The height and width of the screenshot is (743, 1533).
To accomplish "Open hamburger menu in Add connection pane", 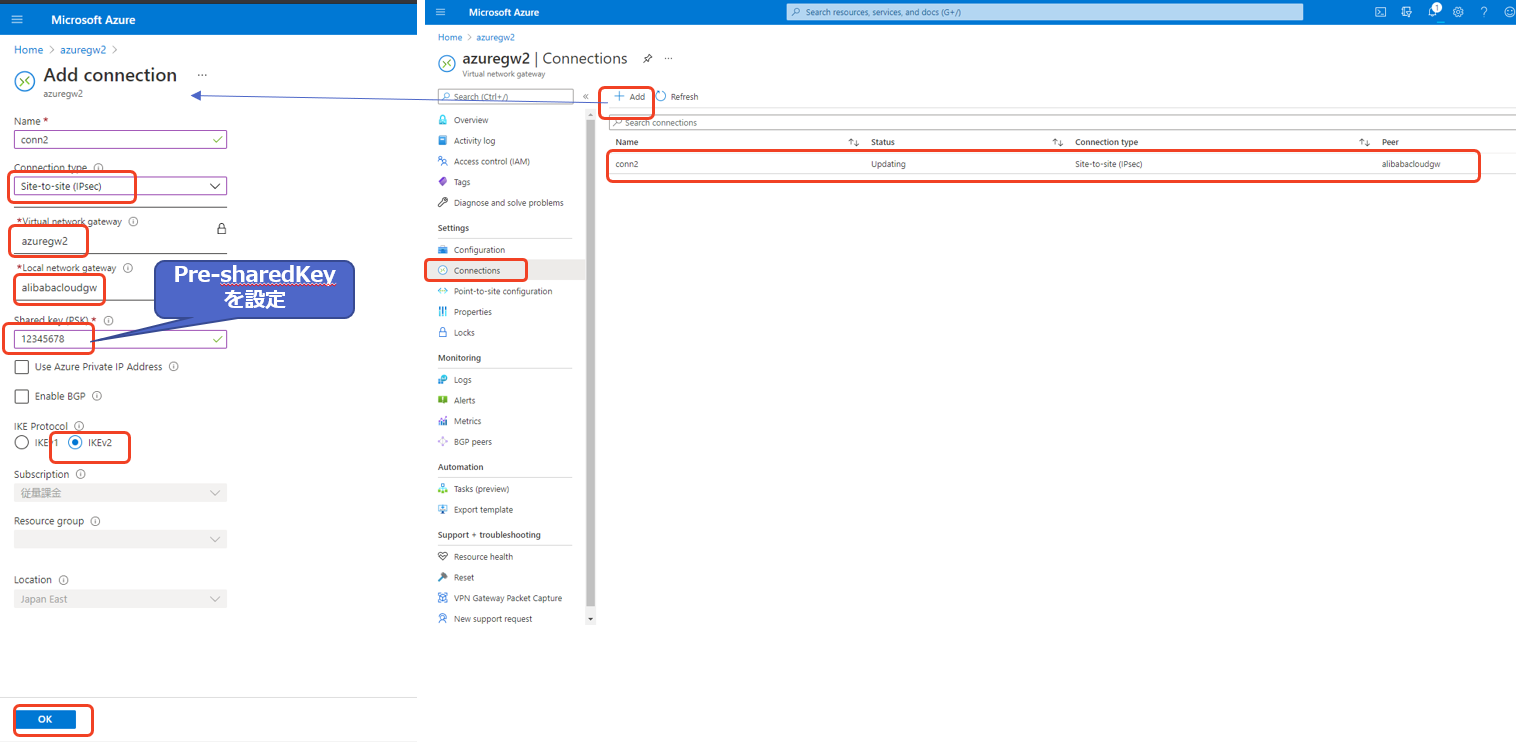I will coord(17,19).
